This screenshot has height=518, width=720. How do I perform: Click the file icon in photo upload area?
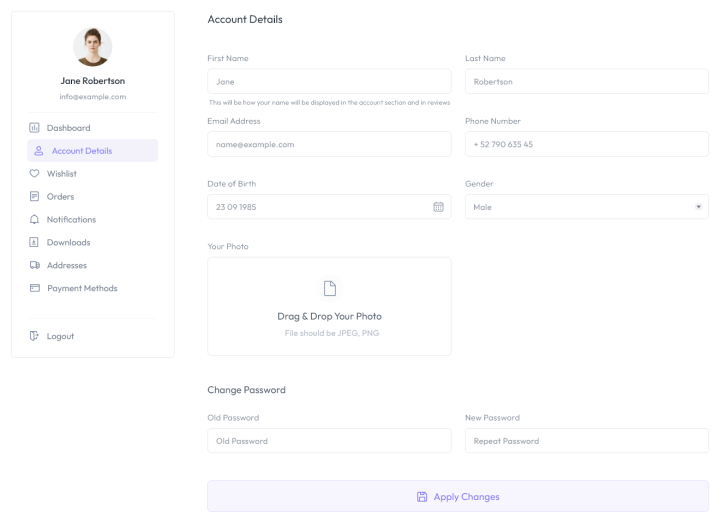click(x=329, y=289)
